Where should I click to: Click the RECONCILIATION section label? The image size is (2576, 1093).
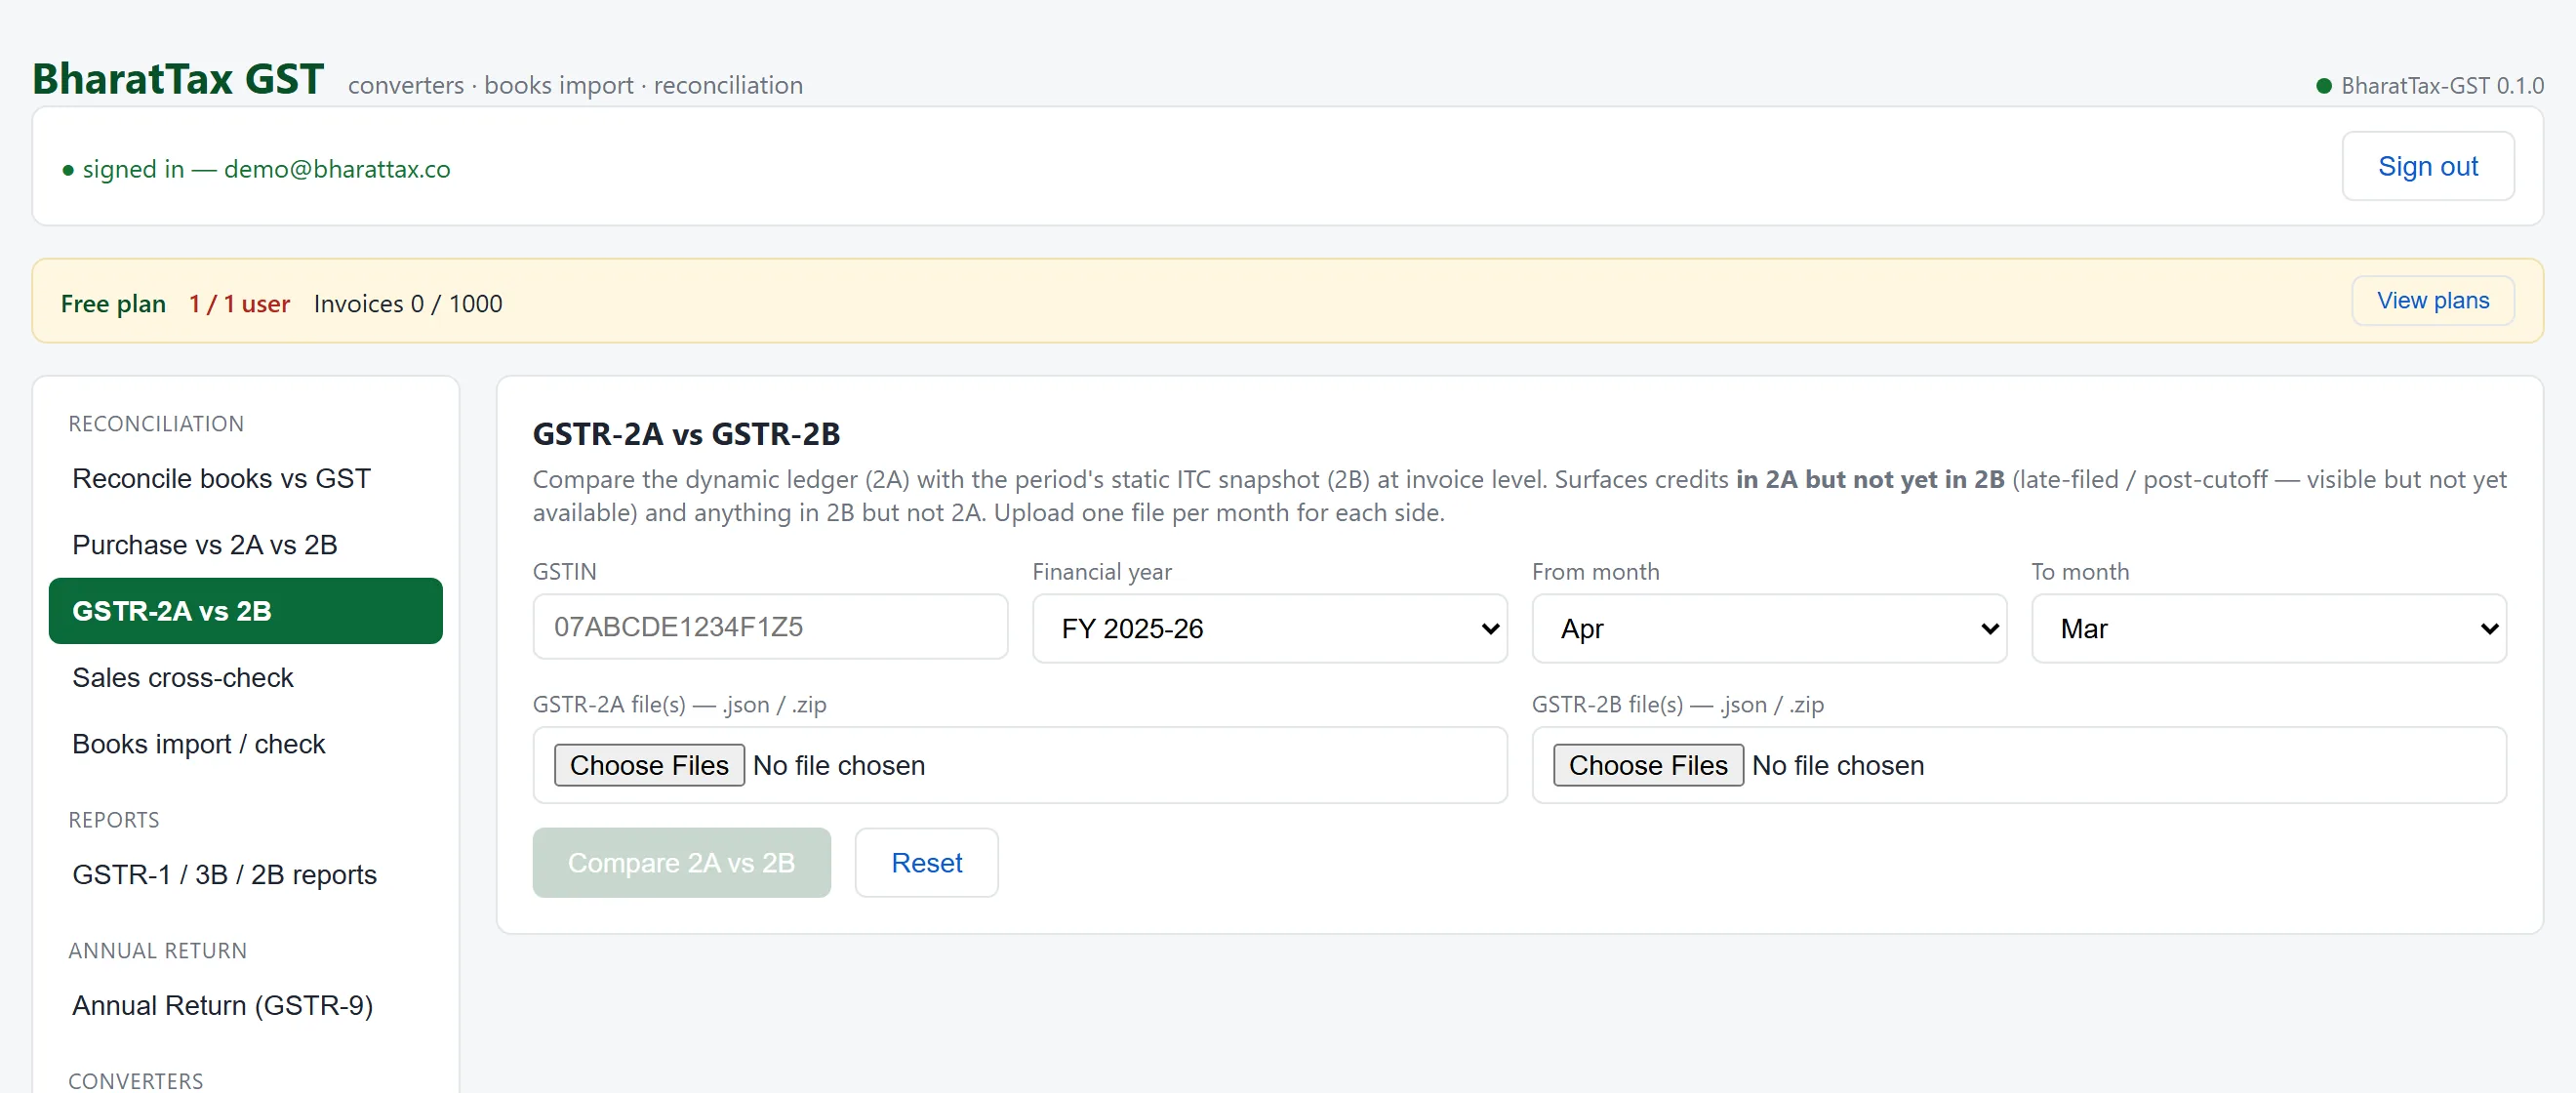pyautogui.click(x=156, y=424)
